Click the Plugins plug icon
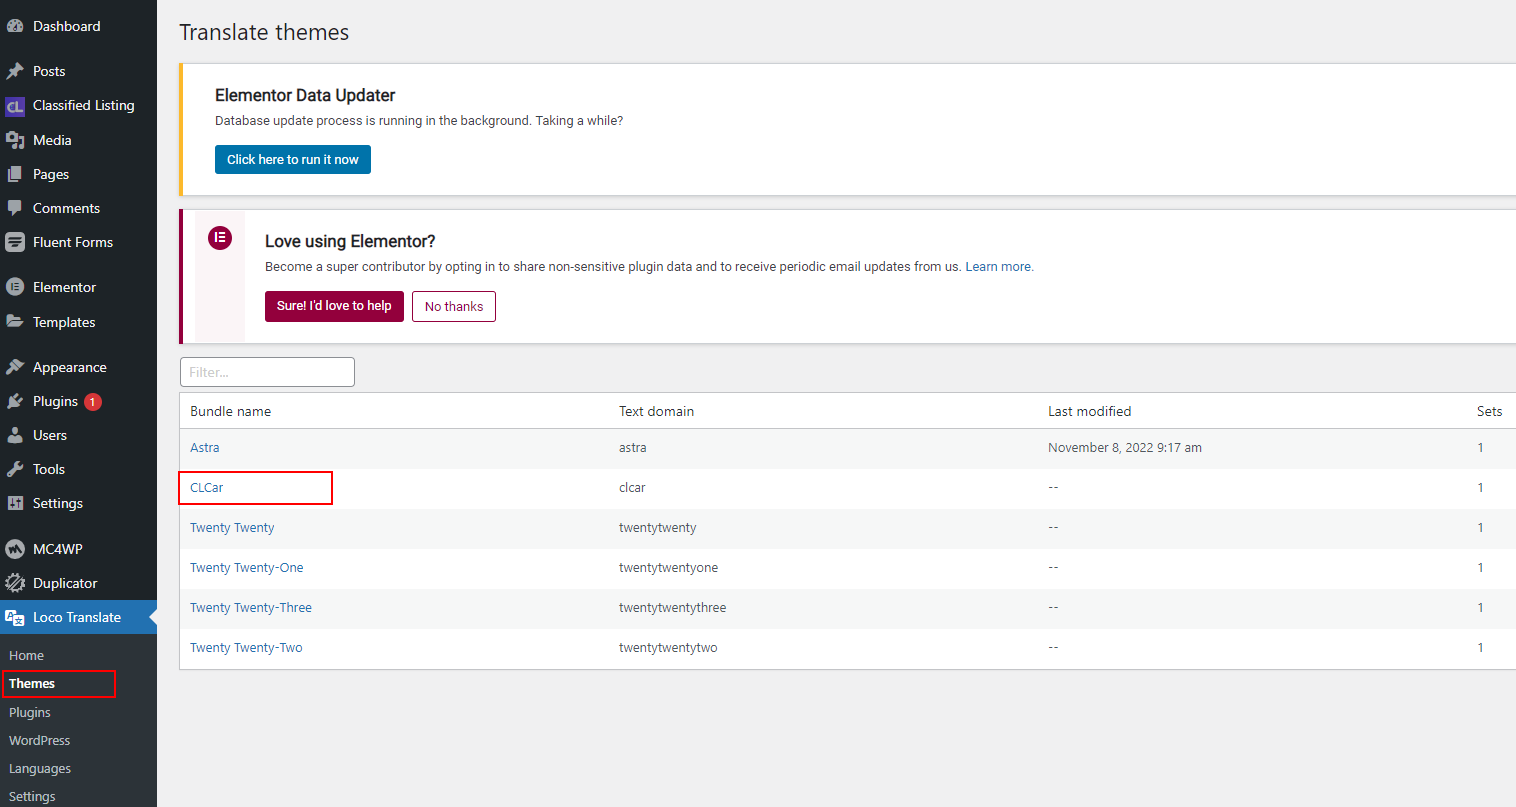This screenshot has height=807, width=1516. [x=15, y=401]
